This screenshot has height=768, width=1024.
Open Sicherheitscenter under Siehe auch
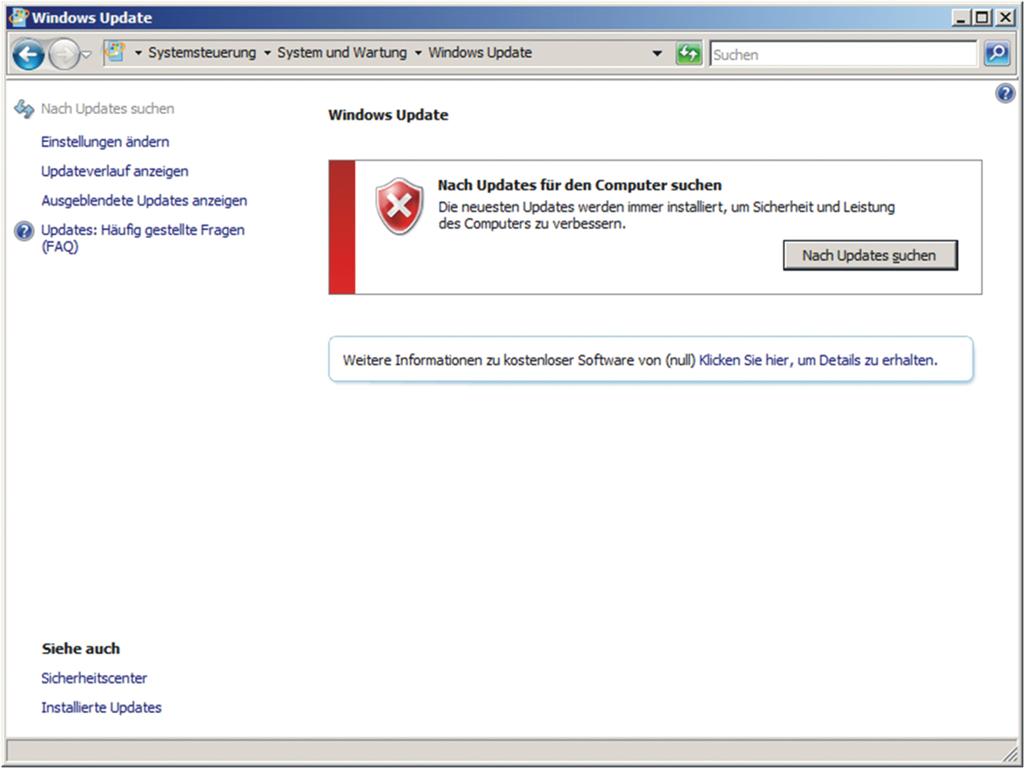pyautogui.click(x=94, y=678)
